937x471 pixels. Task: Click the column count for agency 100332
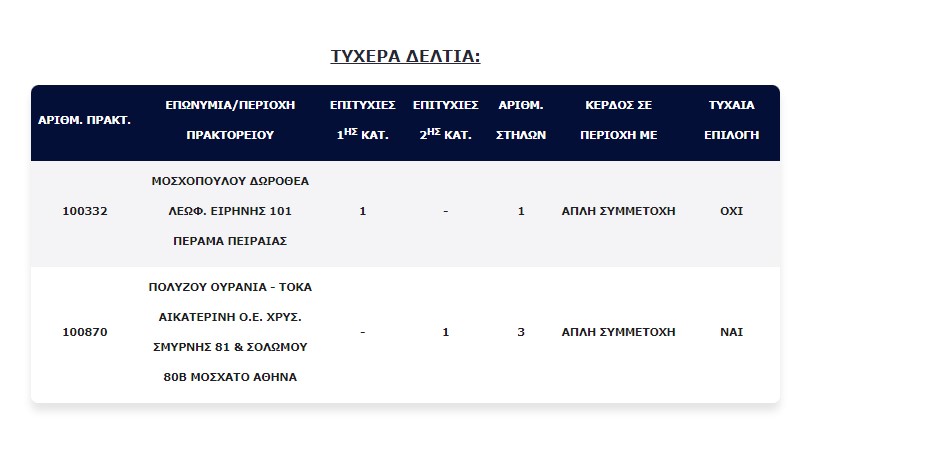pos(521,212)
